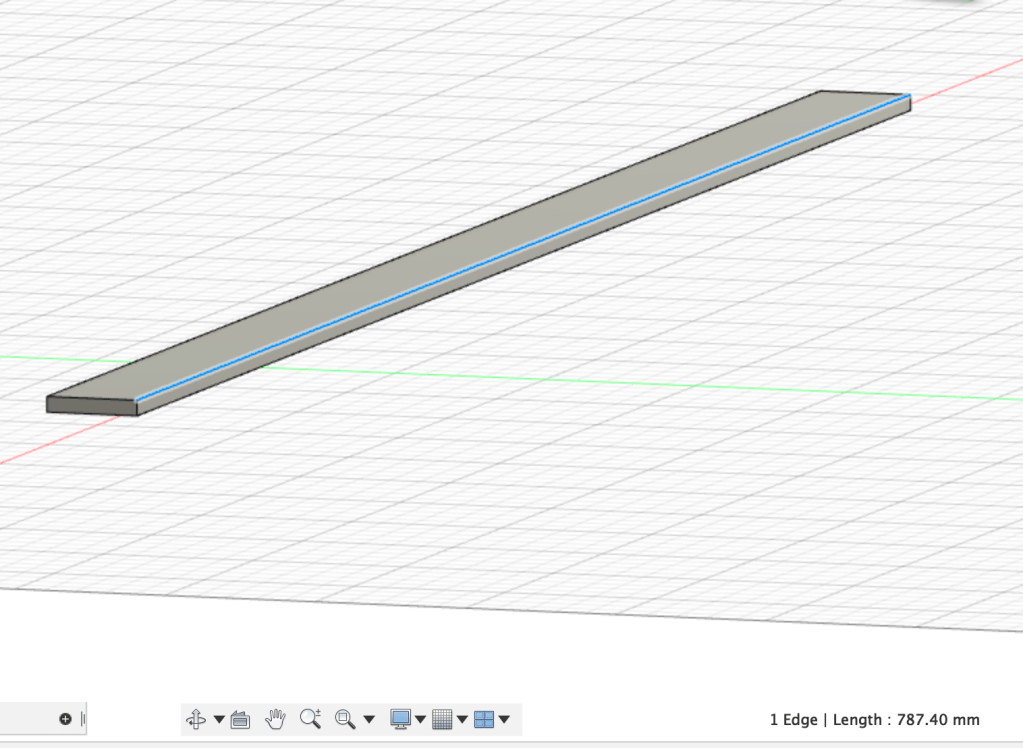
Task: Click the Grid and Snaps icon
Action: pyautogui.click(x=442, y=719)
